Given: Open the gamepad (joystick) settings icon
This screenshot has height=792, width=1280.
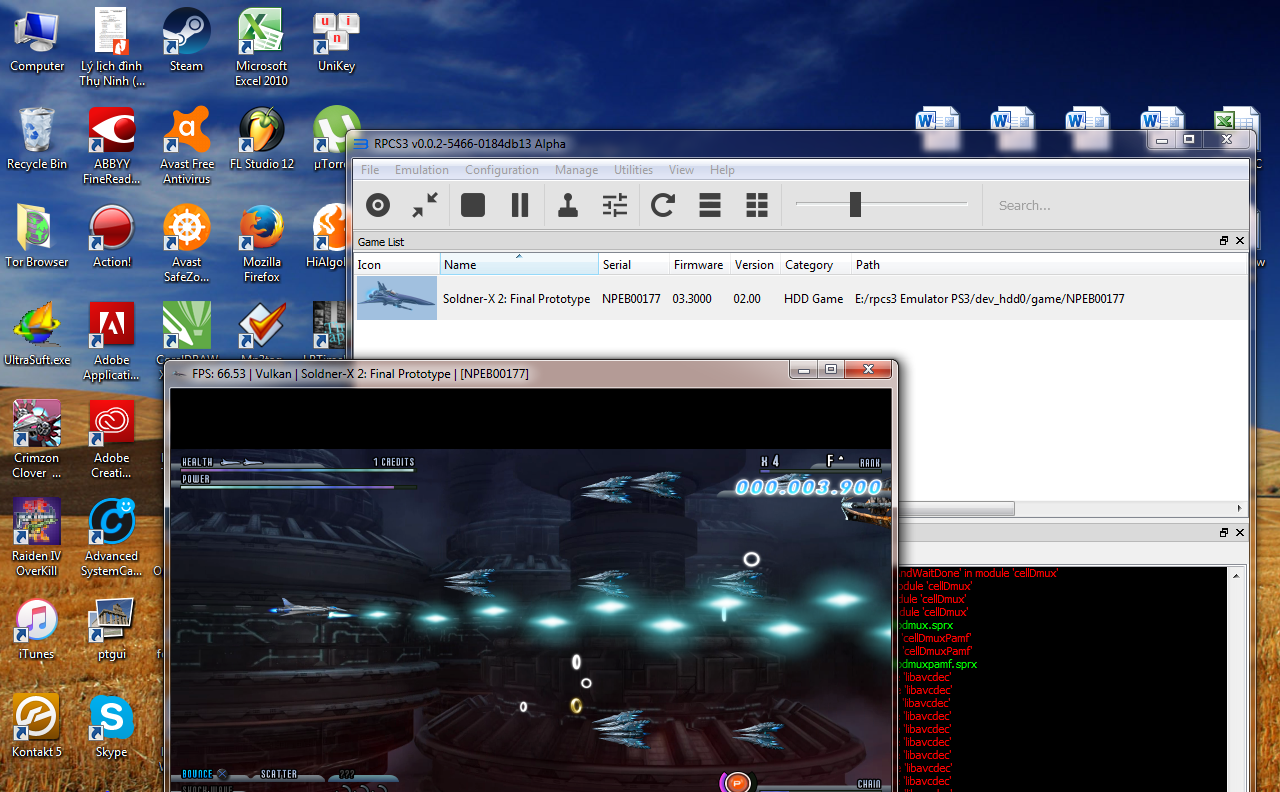Looking at the screenshot, I should point(568,206).
